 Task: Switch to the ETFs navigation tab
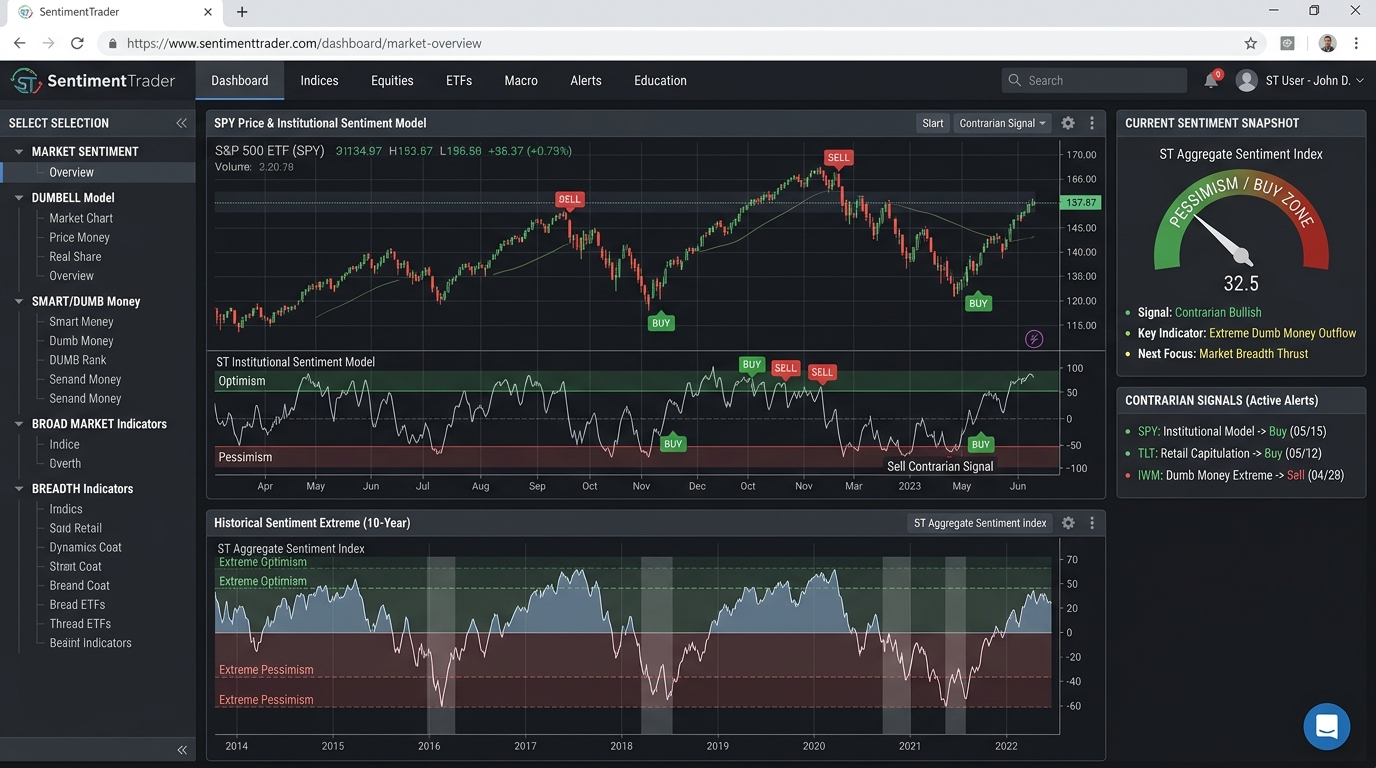(458, 80)
